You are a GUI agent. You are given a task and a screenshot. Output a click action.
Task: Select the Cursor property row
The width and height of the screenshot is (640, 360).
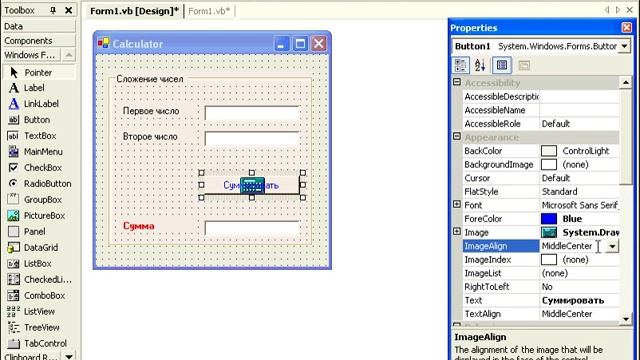click(x=541, y=178)
